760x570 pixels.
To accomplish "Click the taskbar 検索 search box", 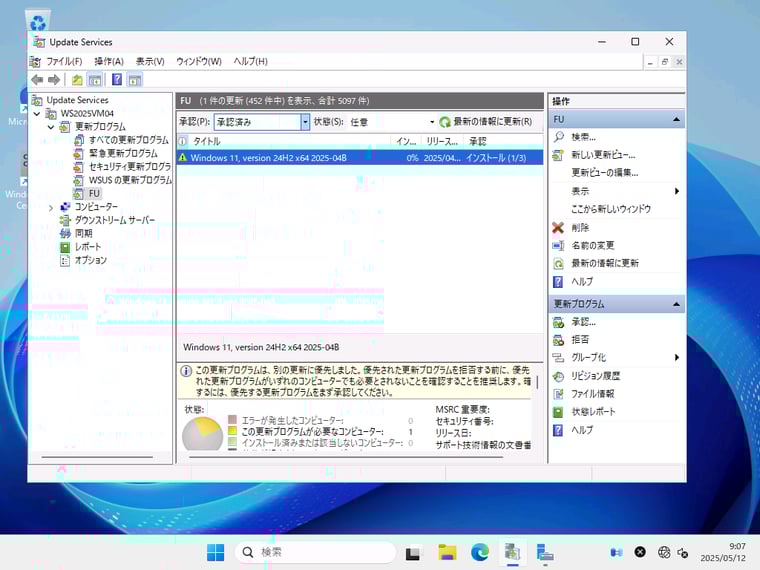I will click(315, 552).
